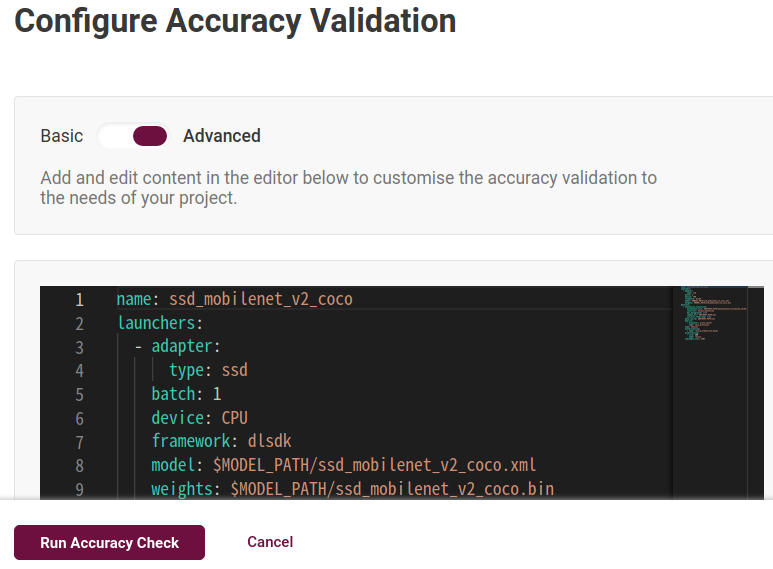Image resolution: width=773 pixels, height=569 pixels.
Task: Click line number 3 in the gutter
Action: point(79,347)
